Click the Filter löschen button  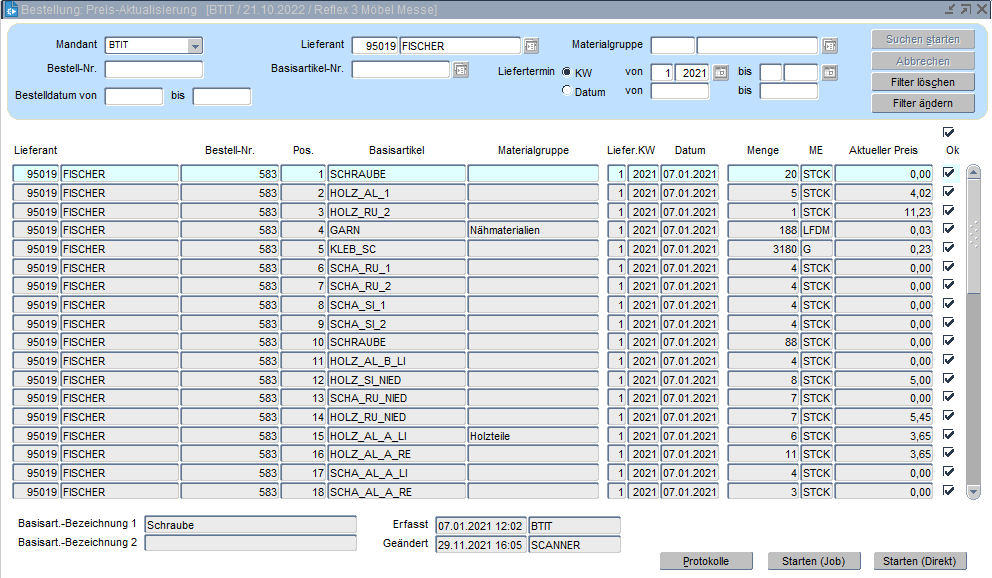tap(922, 82)
